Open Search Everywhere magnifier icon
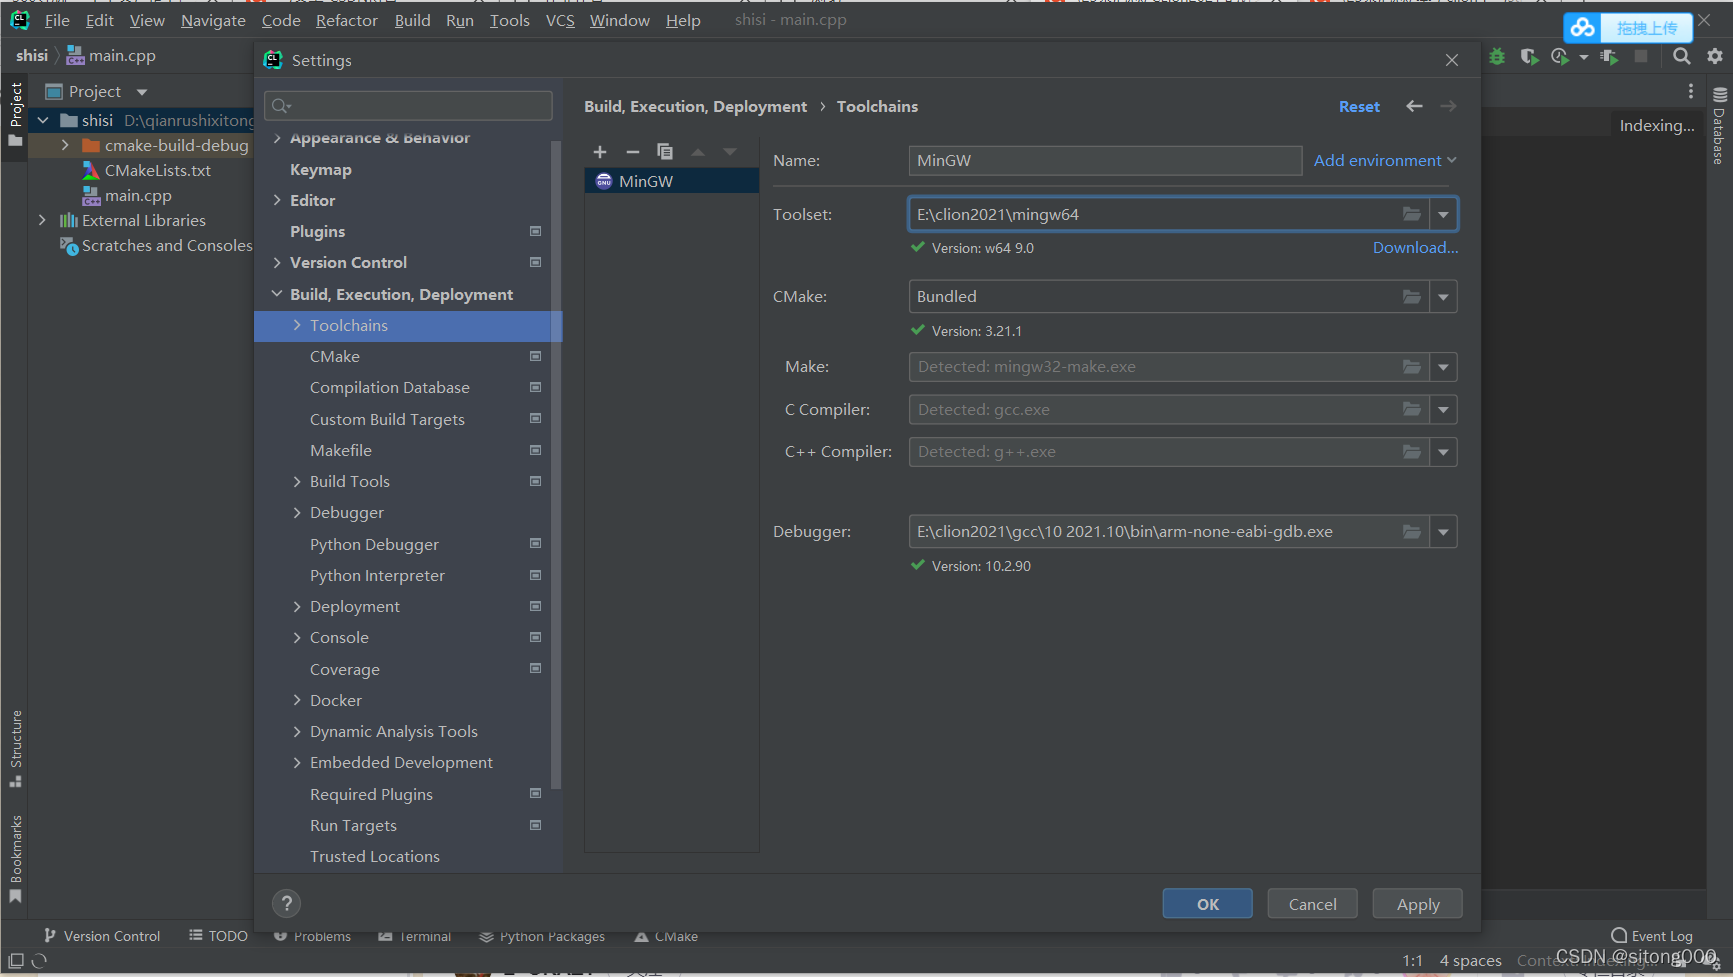Screen dimensions: 1733x977 (x=1682, y=57)
